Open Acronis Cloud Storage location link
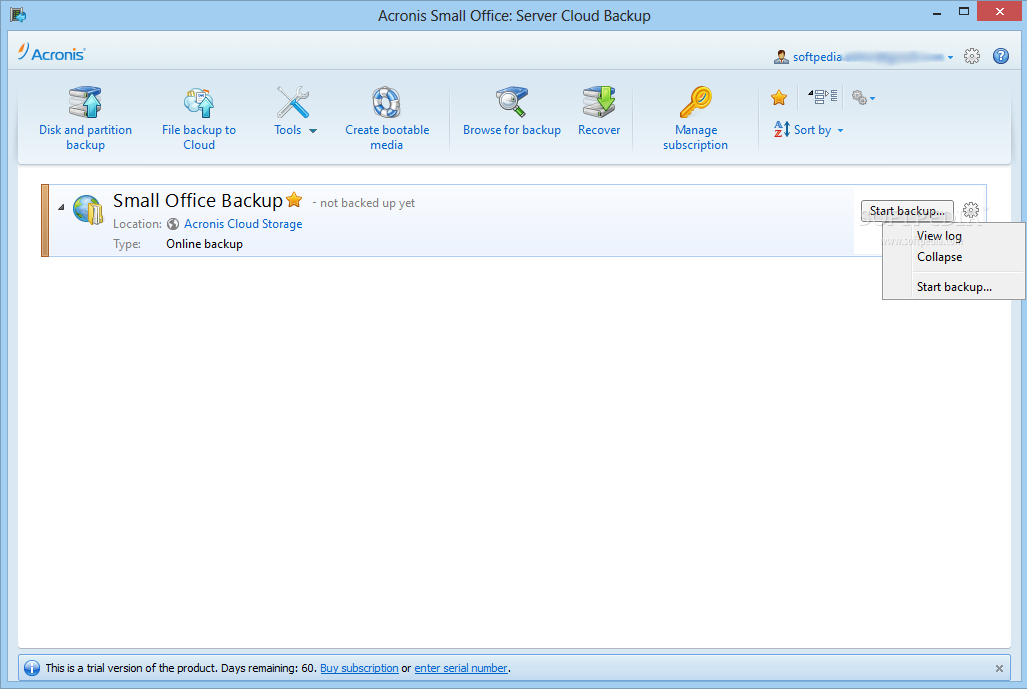Screen dimensions: 1027x689 click(243, 224)
